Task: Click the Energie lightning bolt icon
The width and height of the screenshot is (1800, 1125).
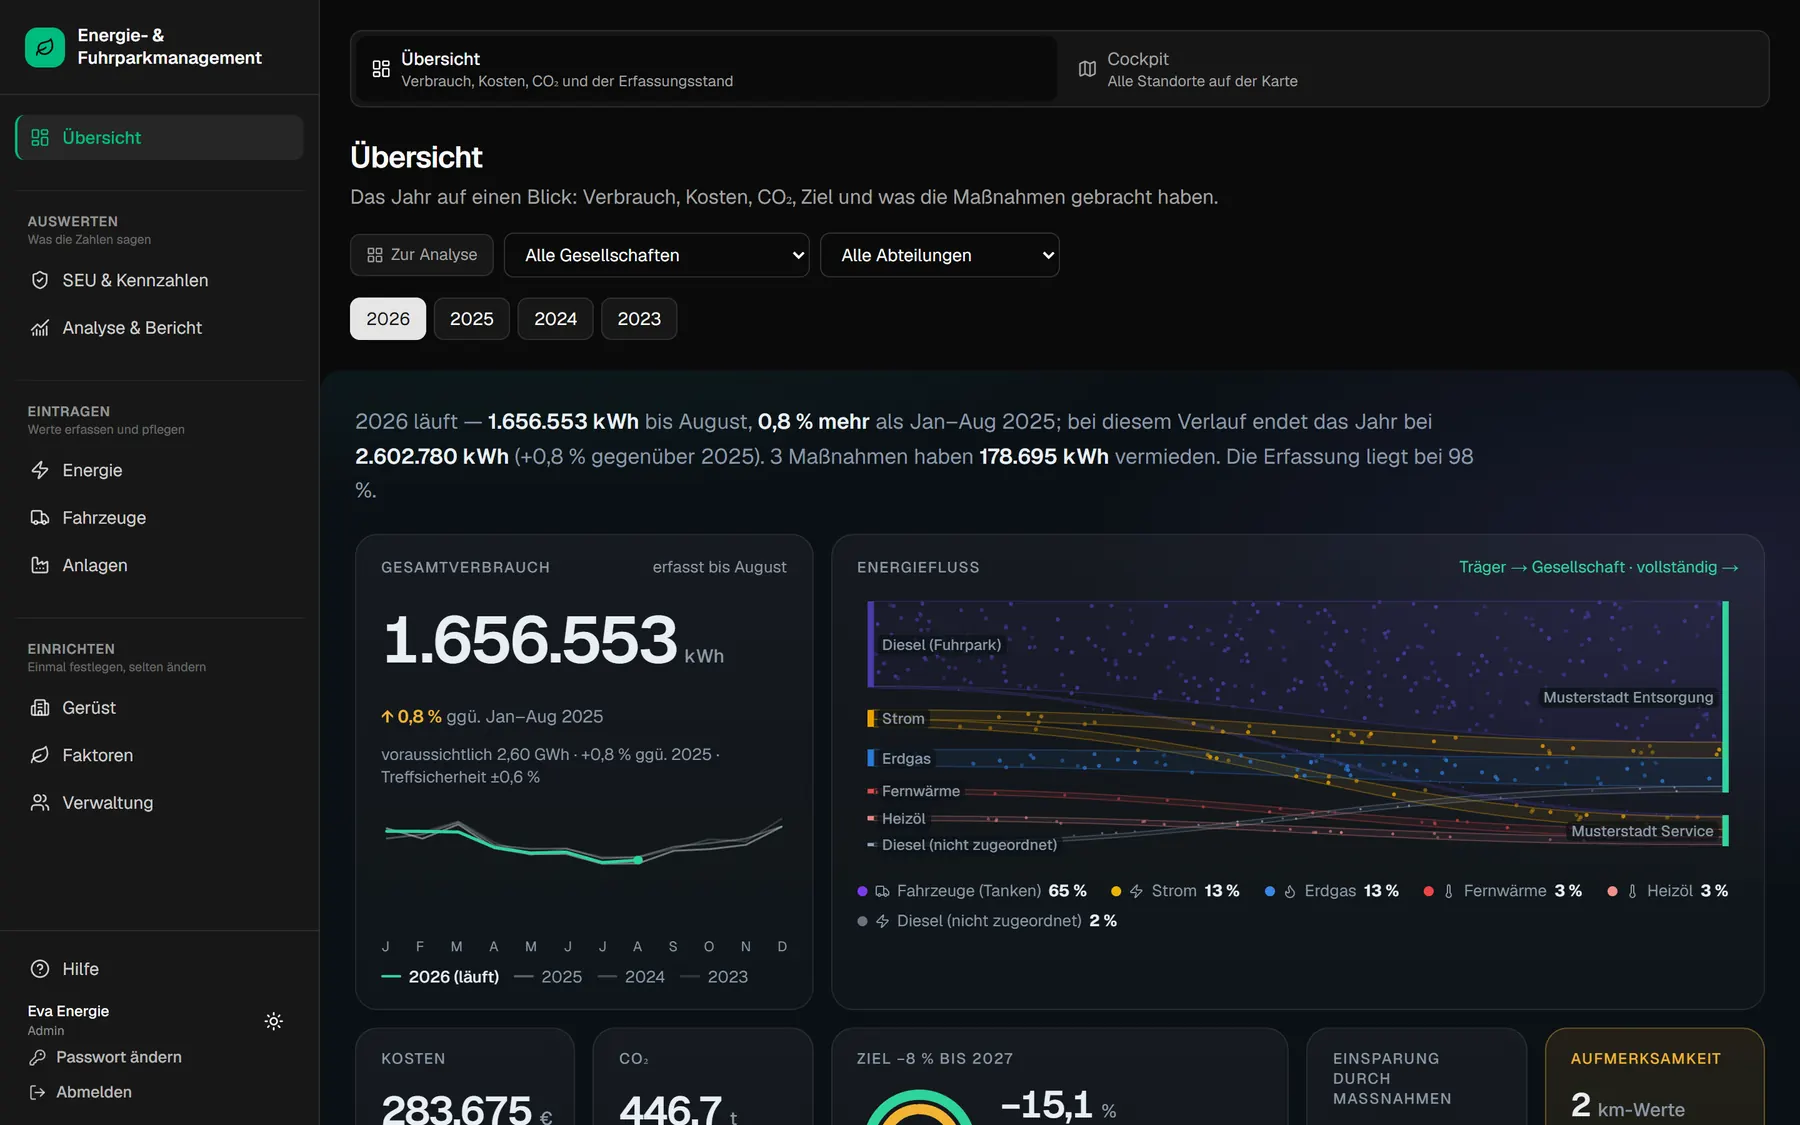Action: [40, 470]
